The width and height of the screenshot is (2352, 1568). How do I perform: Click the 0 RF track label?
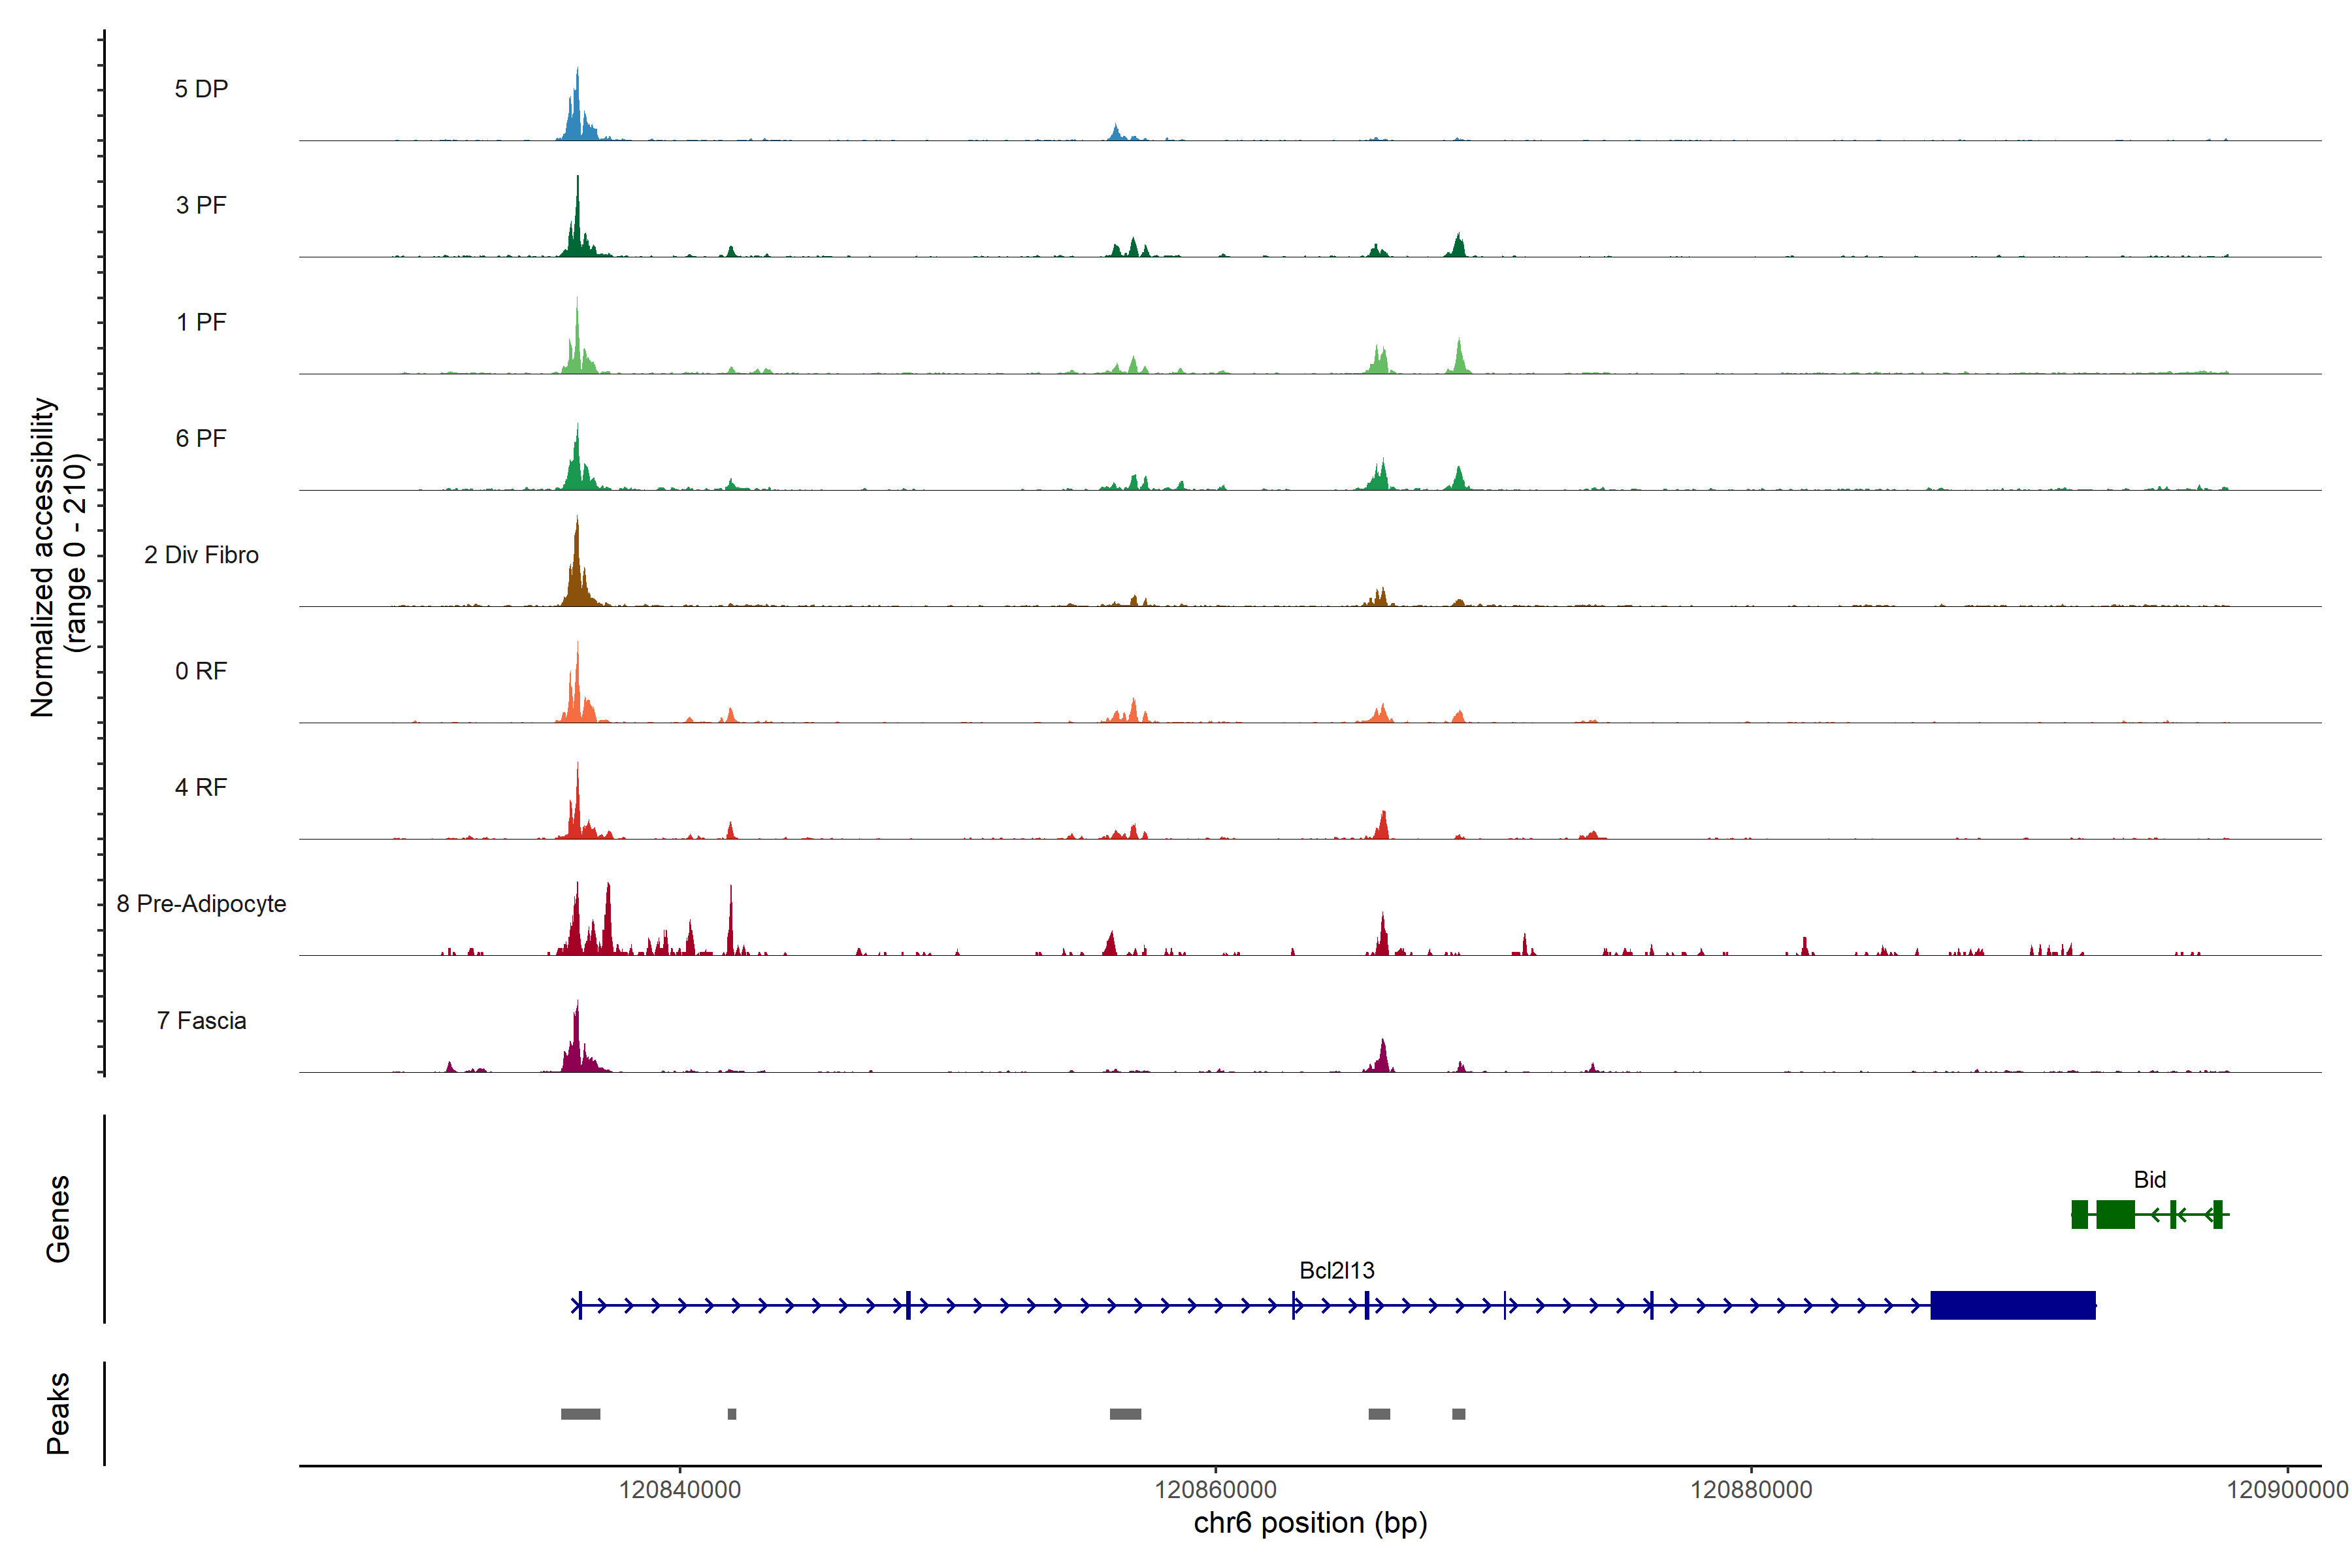[x=201, y=671]
